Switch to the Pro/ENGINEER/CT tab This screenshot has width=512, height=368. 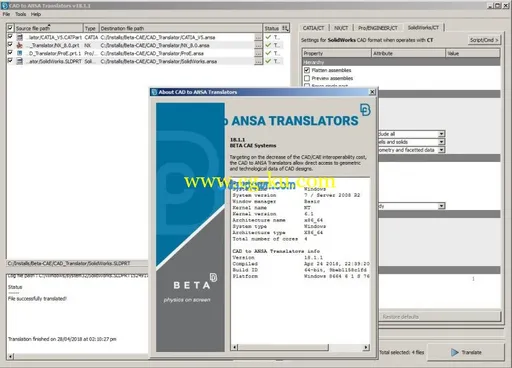tap(377, 28)
